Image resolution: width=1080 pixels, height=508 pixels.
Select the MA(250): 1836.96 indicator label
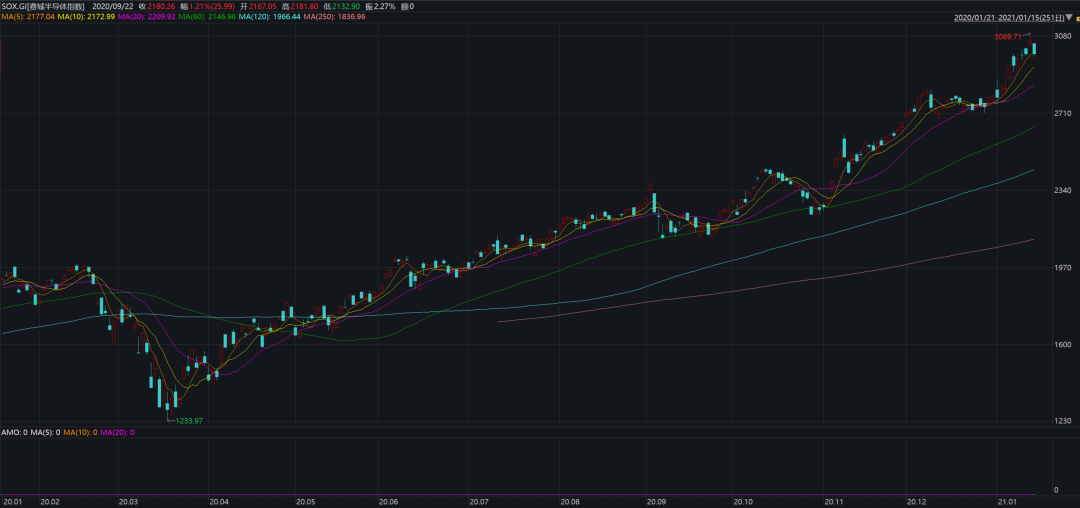click(335, 17)
